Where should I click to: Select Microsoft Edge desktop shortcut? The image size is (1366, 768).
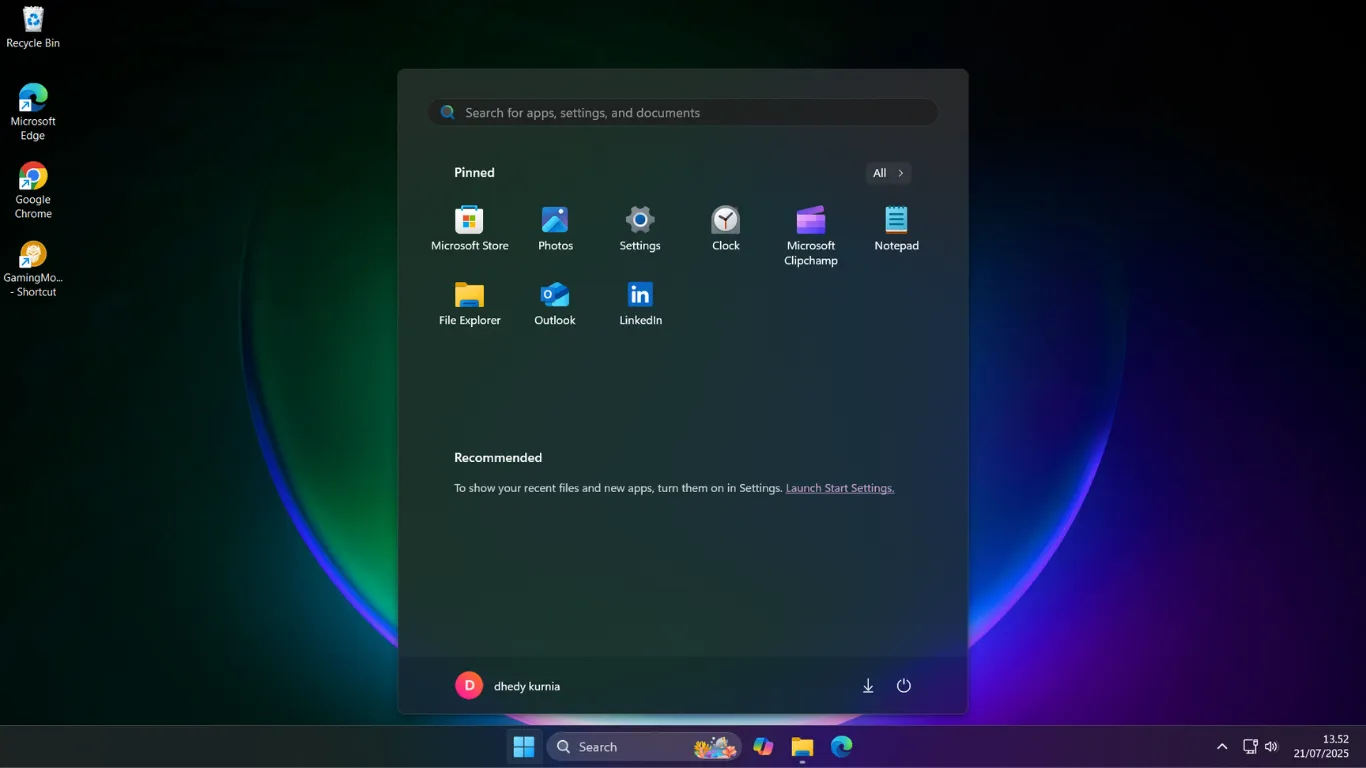coord(33,112)
